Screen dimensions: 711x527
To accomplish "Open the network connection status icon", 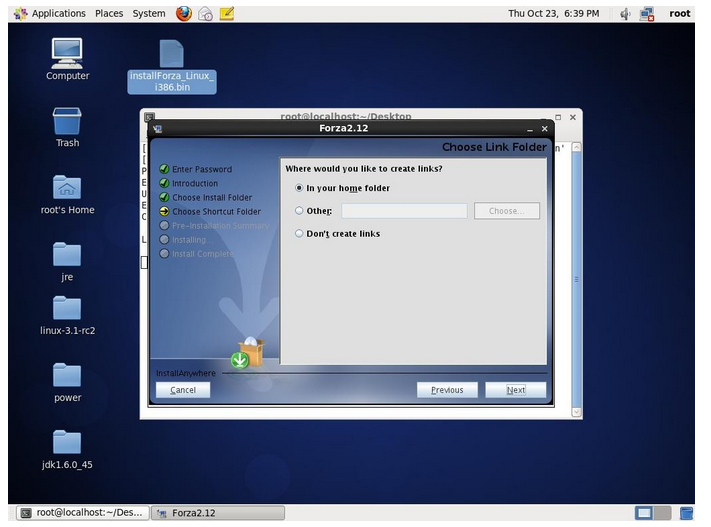I will coord(647,14).
